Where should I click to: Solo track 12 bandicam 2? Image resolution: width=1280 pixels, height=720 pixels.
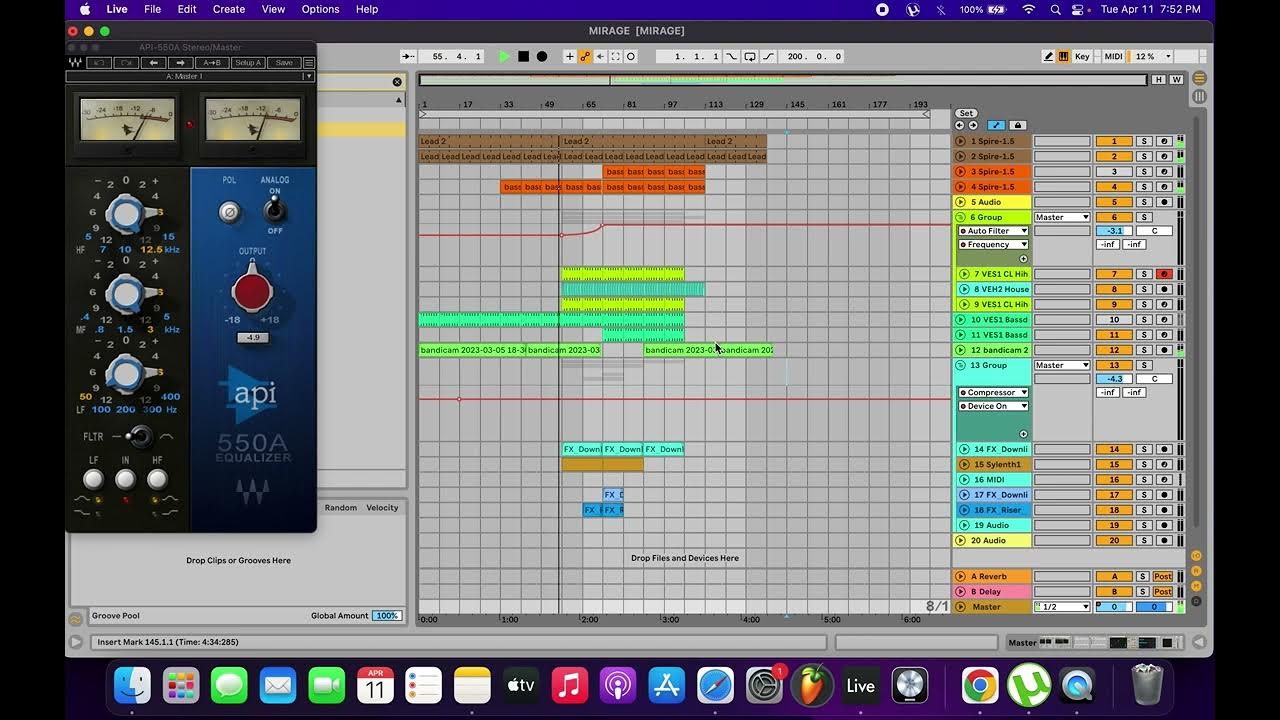tap(1145, 350)
